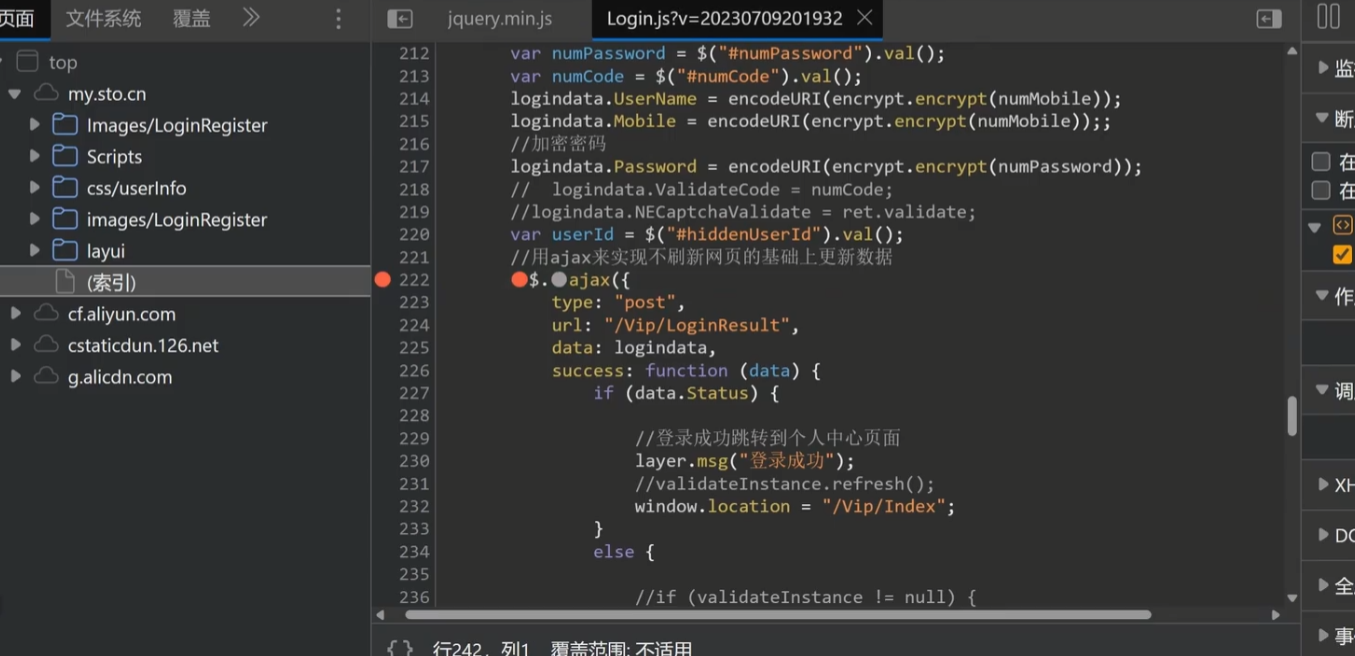Switch to the 文件系统 tab
Viewport: 1355px width, 656px height.
click(x=104, y=18)
